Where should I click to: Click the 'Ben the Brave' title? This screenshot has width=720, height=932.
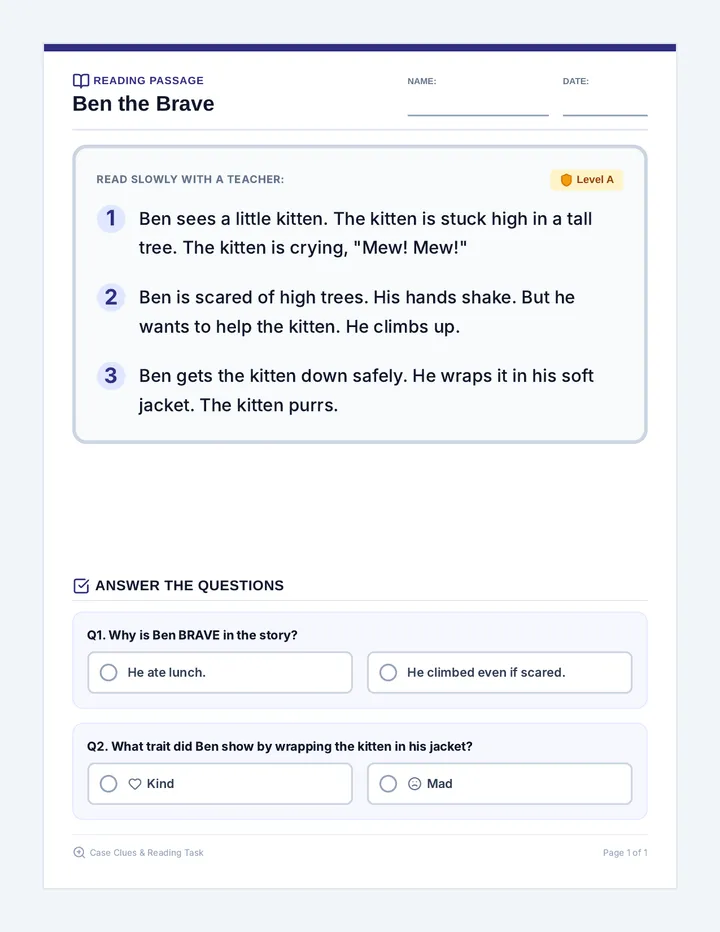(143, 103)
